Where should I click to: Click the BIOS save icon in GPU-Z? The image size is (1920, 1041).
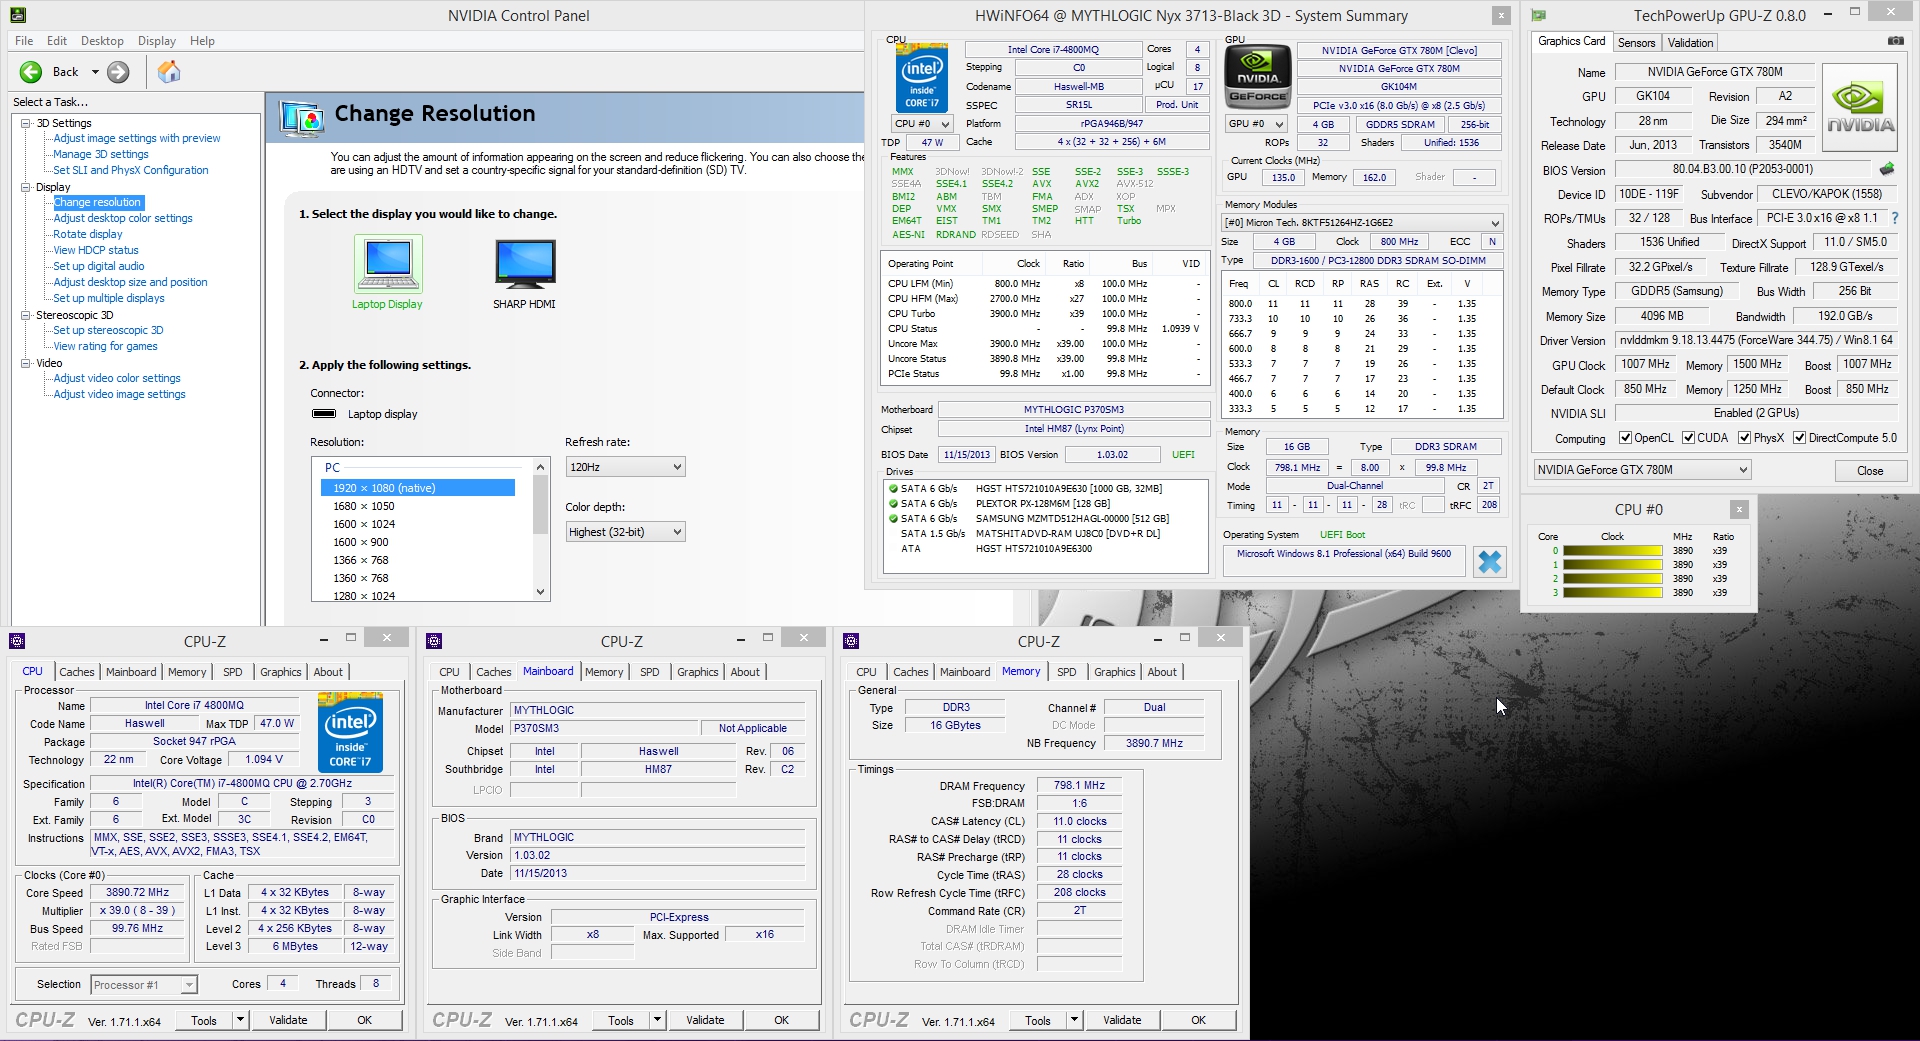pyautogui.click(x=1887, y=169)
